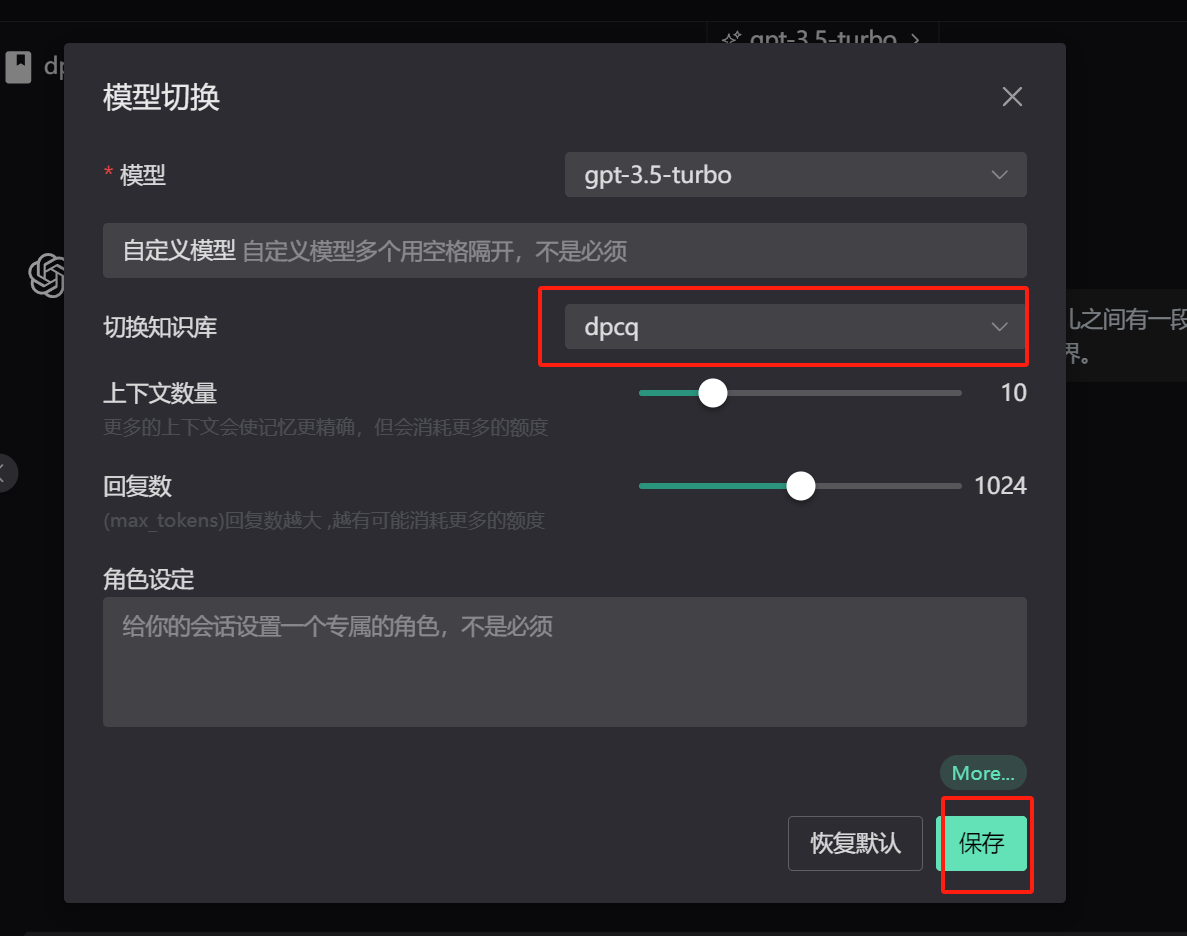The height and width of the screenshot is (936, 1187).
Task: Save settings with the 保存 button
Action: click(x=981, y=843)
